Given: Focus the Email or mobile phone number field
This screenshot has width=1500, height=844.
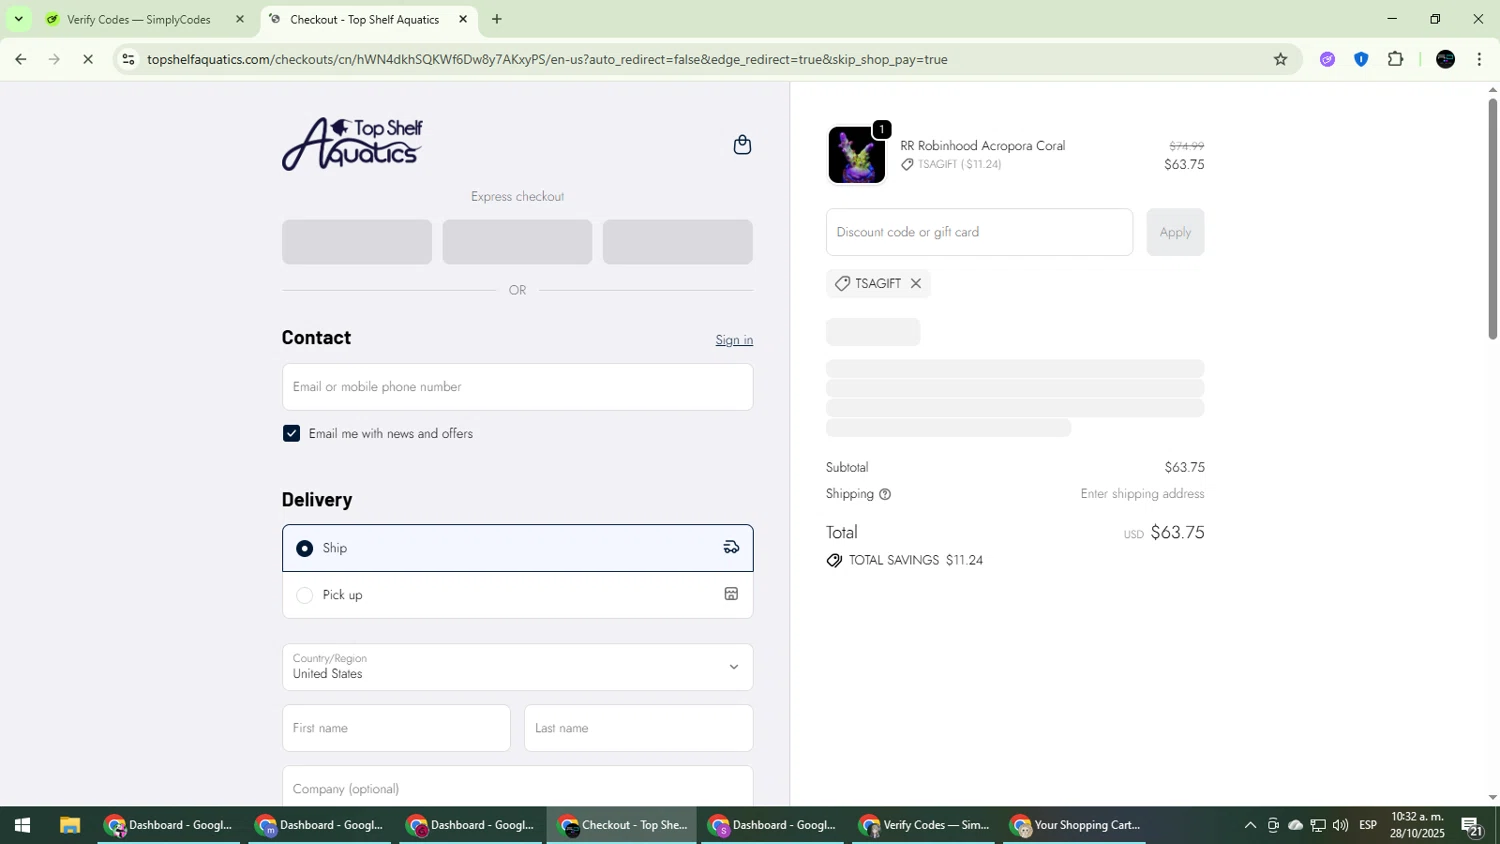Looking at the screenshot, I should pos(517,387).
